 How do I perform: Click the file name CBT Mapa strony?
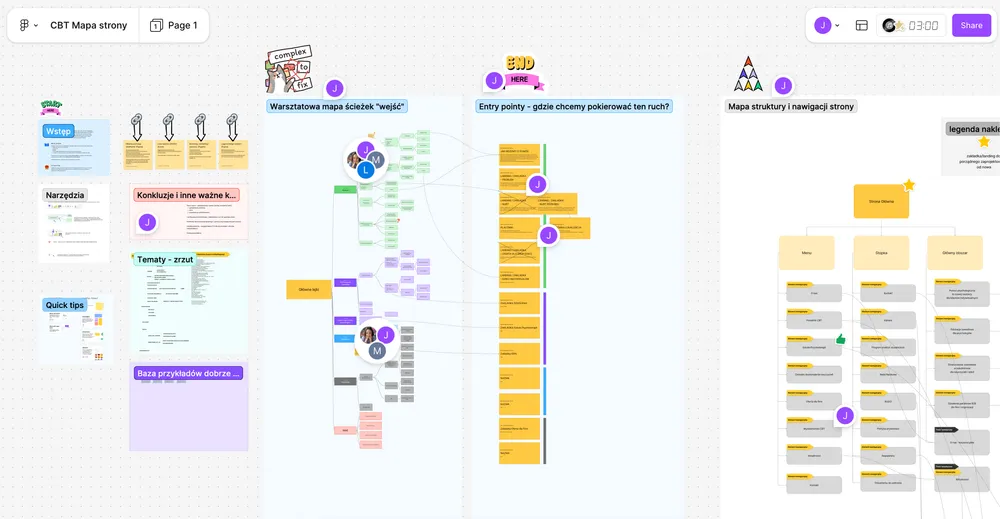point(89,26)
